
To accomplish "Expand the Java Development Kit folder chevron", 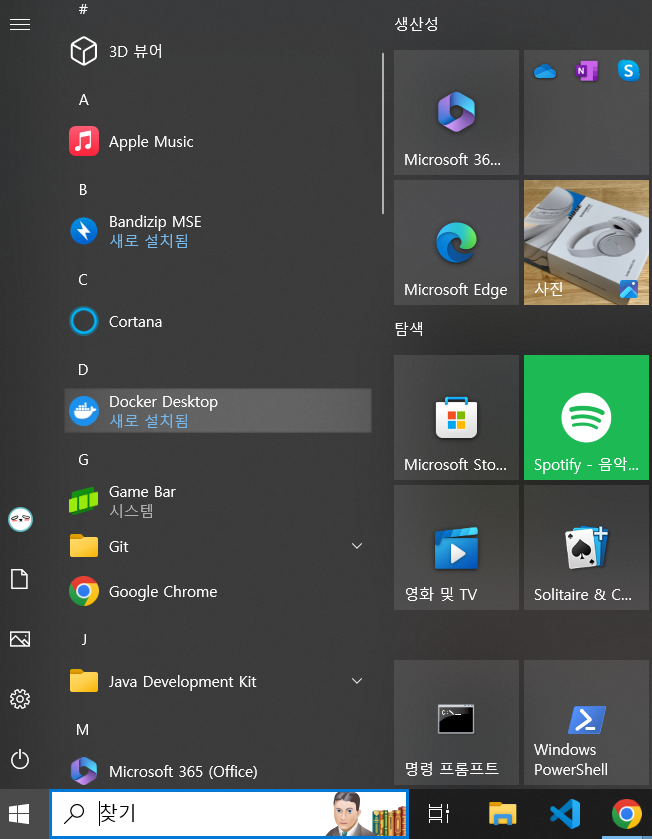I will click(x=357, y=681).
